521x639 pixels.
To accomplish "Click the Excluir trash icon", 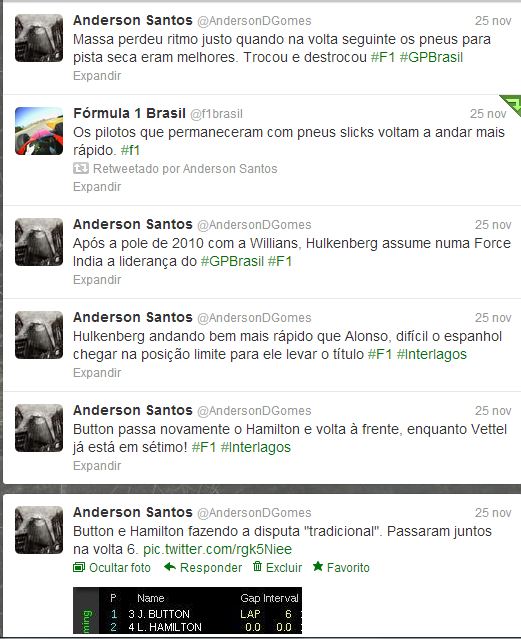I will pyautogui.click(x=257, y=566).
